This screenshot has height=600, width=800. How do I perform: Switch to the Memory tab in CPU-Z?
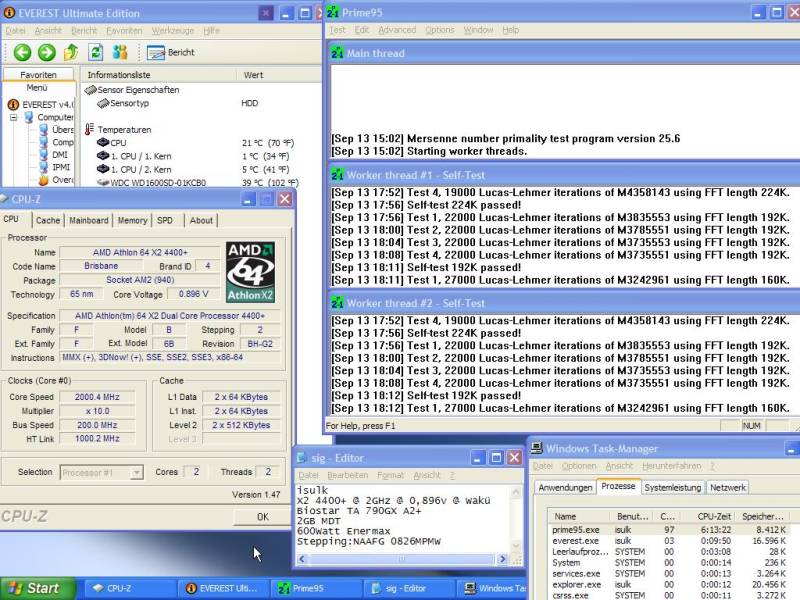click(132, 220)
